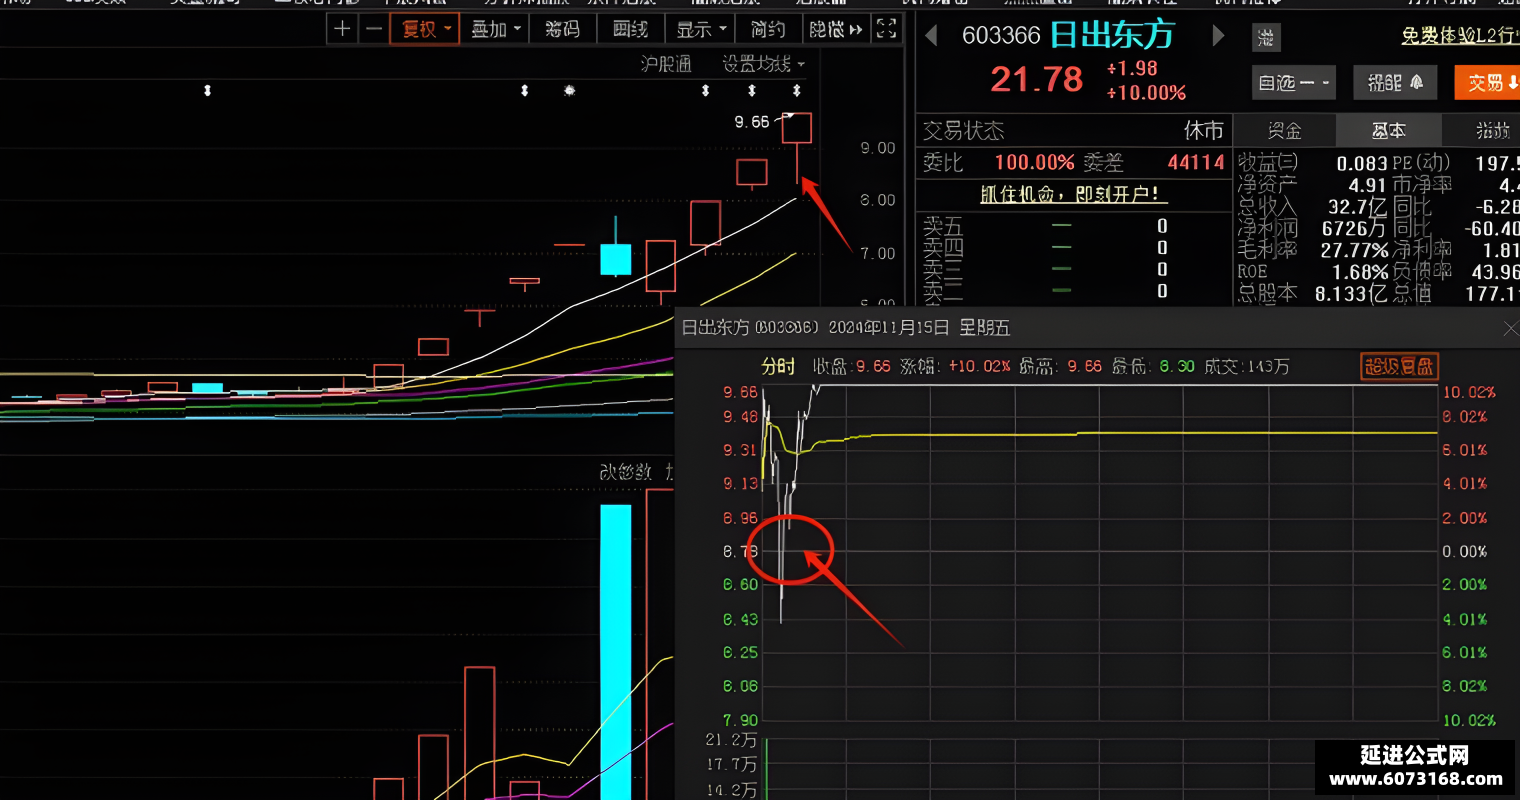Image resolution: width=1520 pixels, height=800 pixels.
Task: Click the 超级复盘 button in popup
Action: (x=1399, y=366)
